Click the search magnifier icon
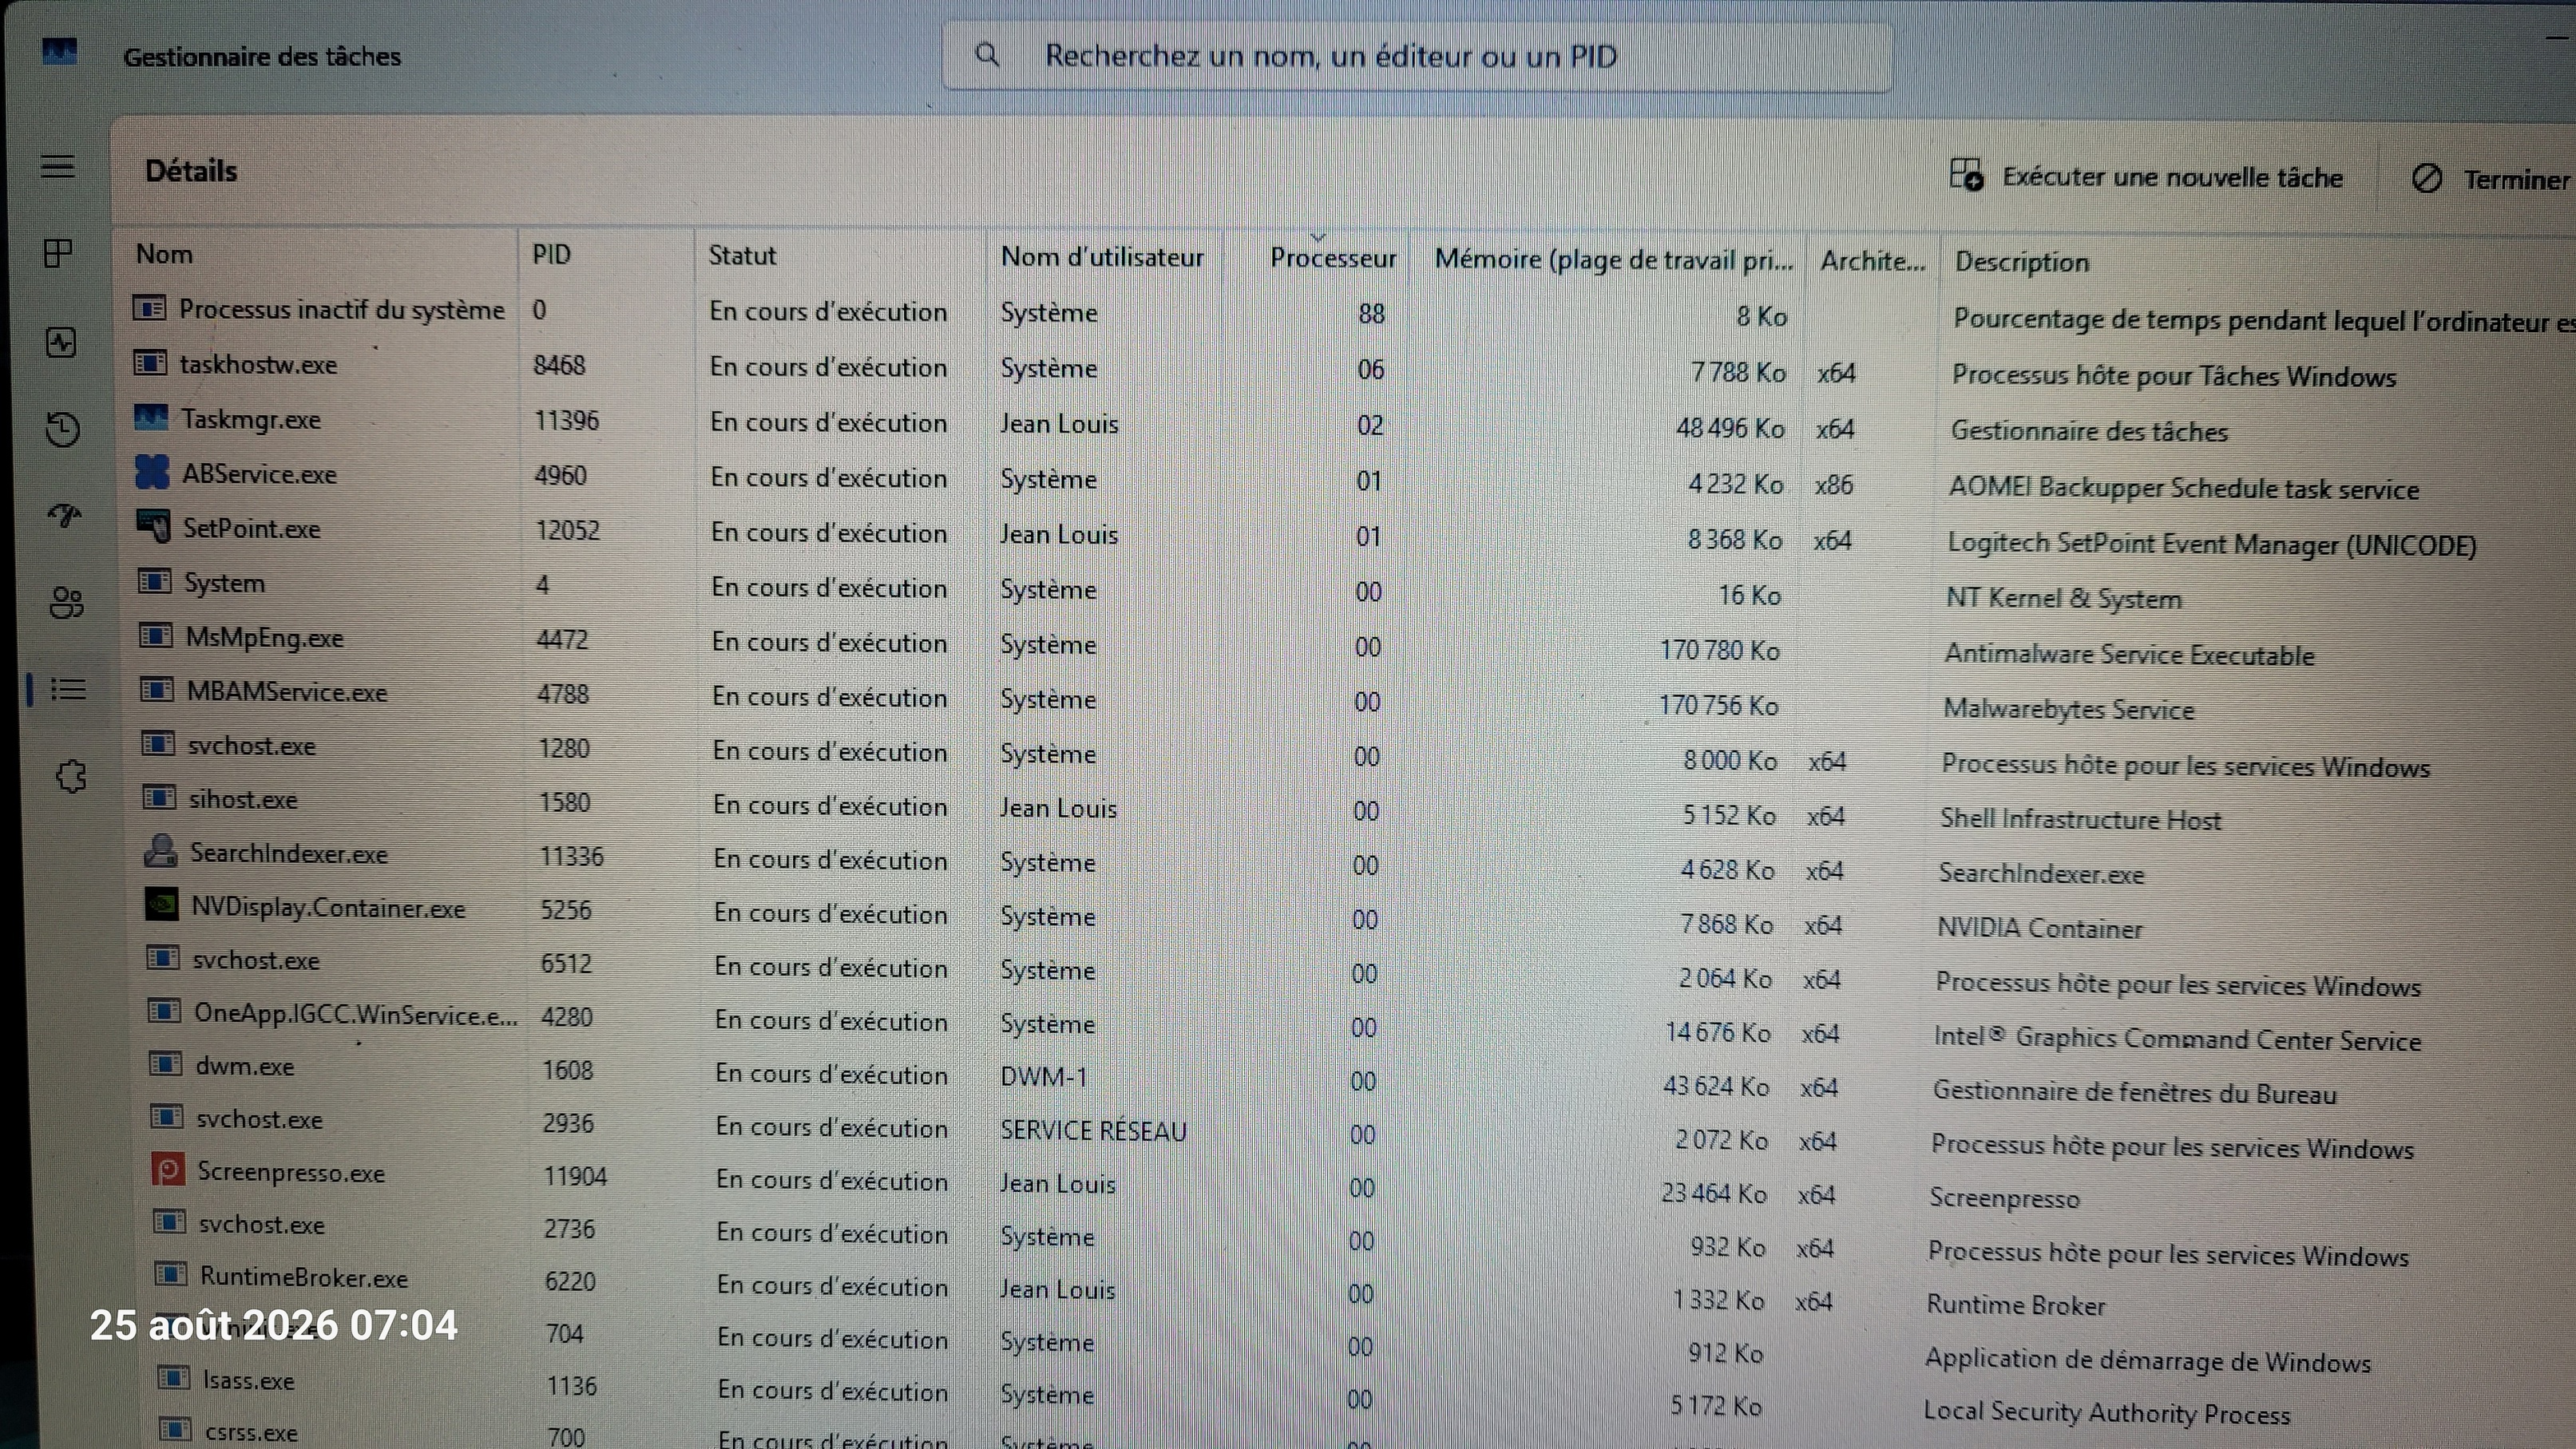2576x1449 pixels. 987,56
